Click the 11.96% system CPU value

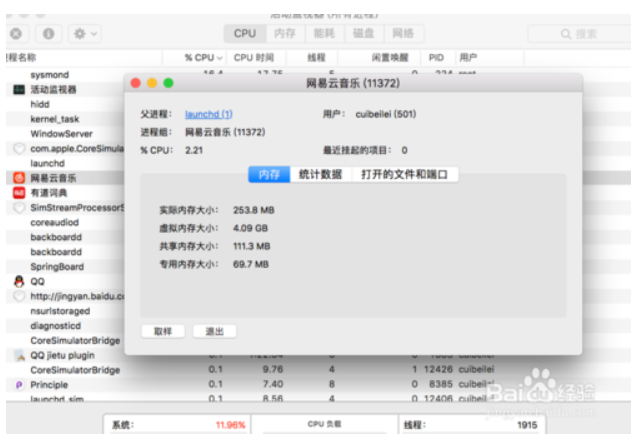pos(230,425)
